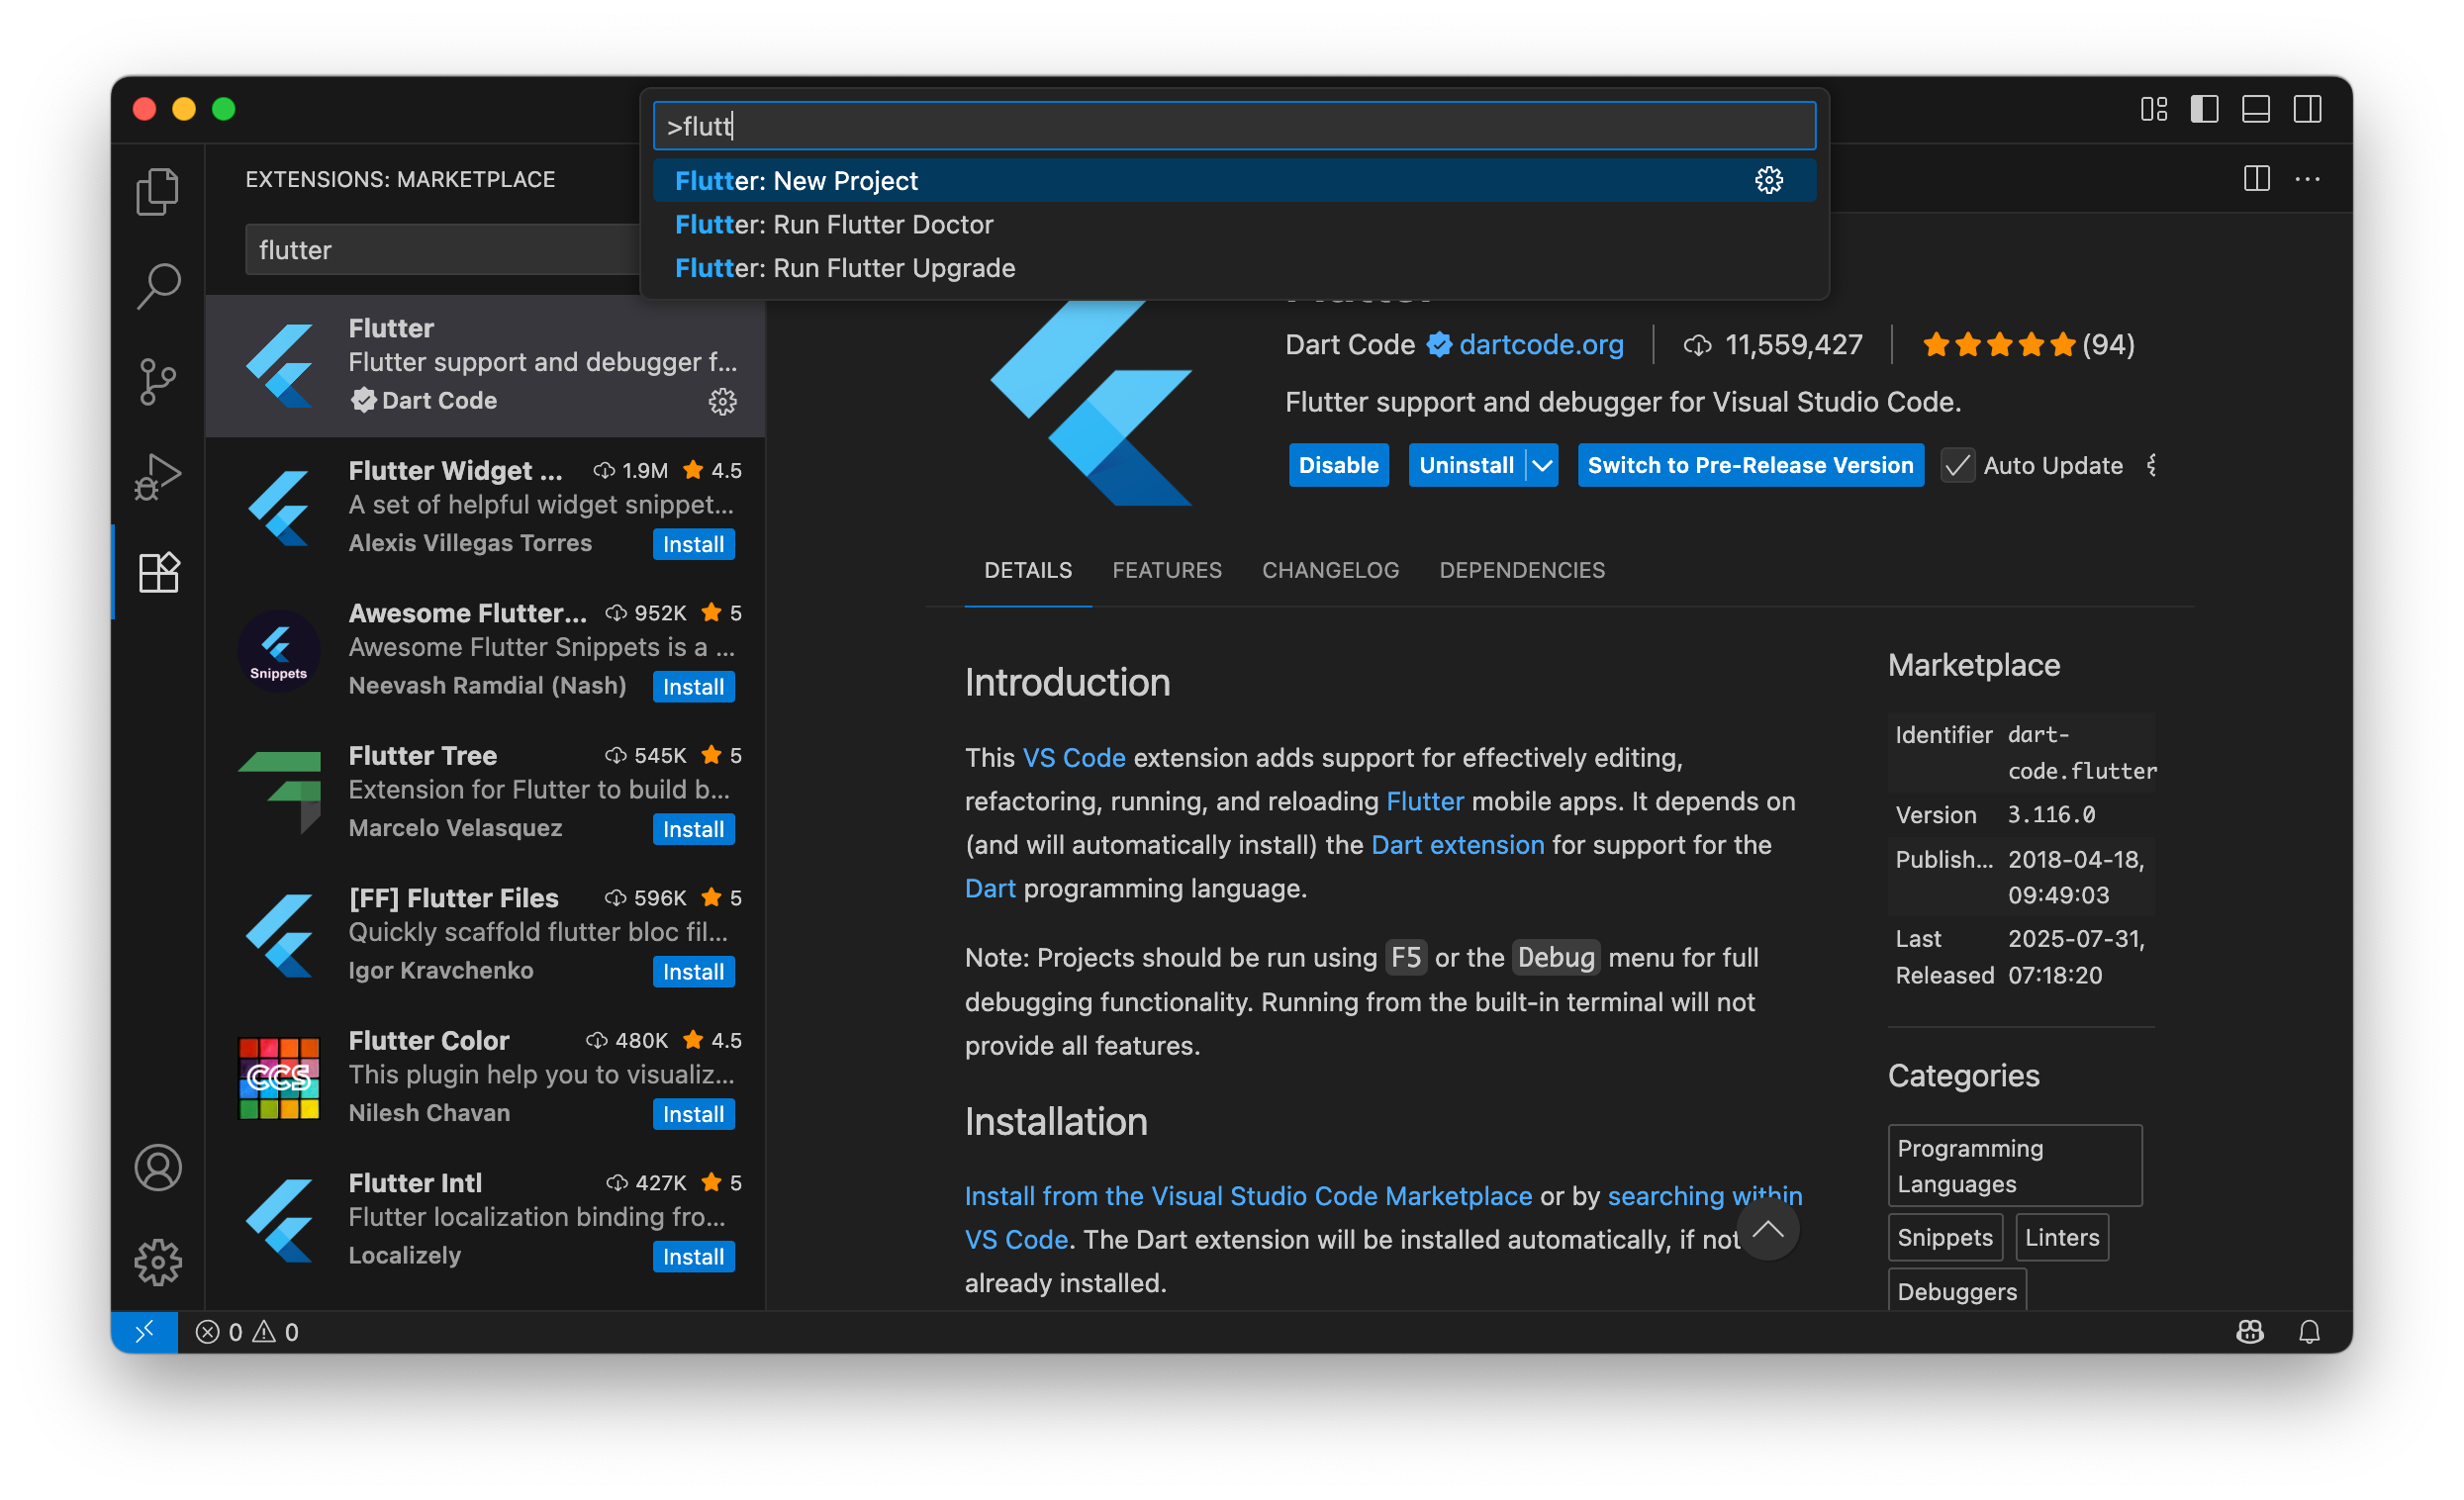This screenshot has width=2464, height=1500.
Task: Open the editor More Actions ellipsis
Action: [2307, 179]
